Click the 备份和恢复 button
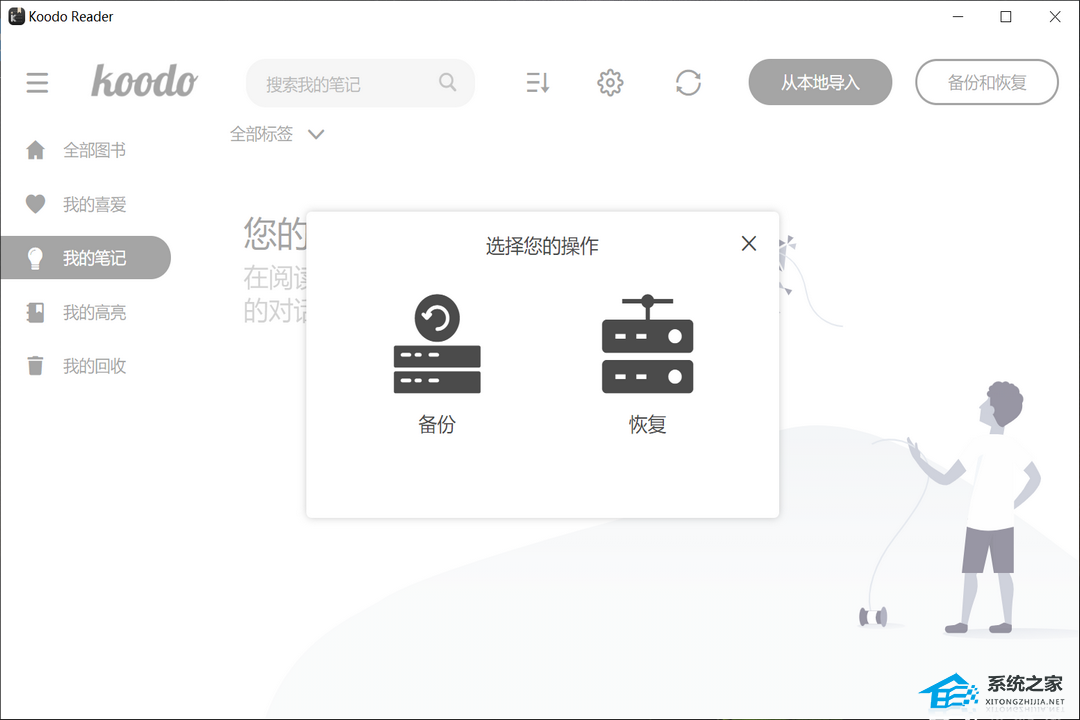 tap(987, 82)
